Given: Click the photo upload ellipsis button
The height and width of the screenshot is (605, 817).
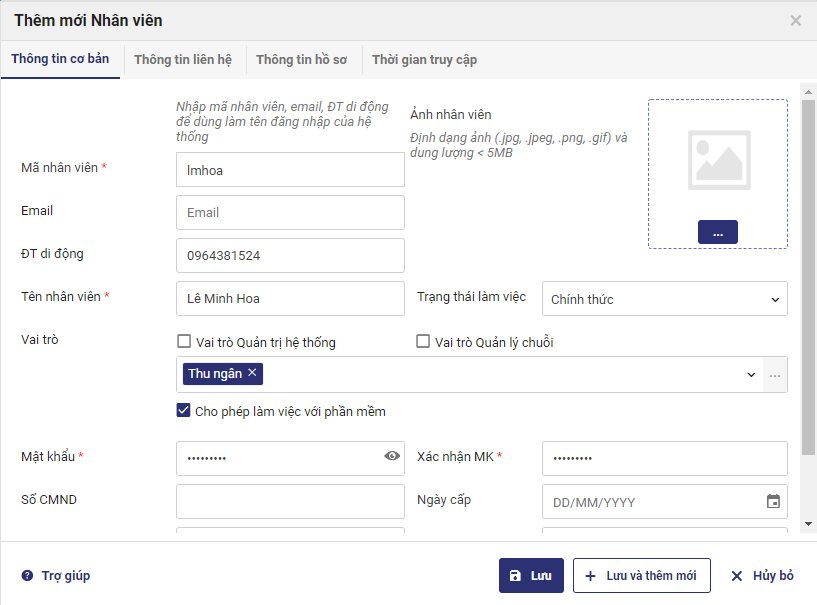Looking at the screenshot, I should (x=718, y=232).
